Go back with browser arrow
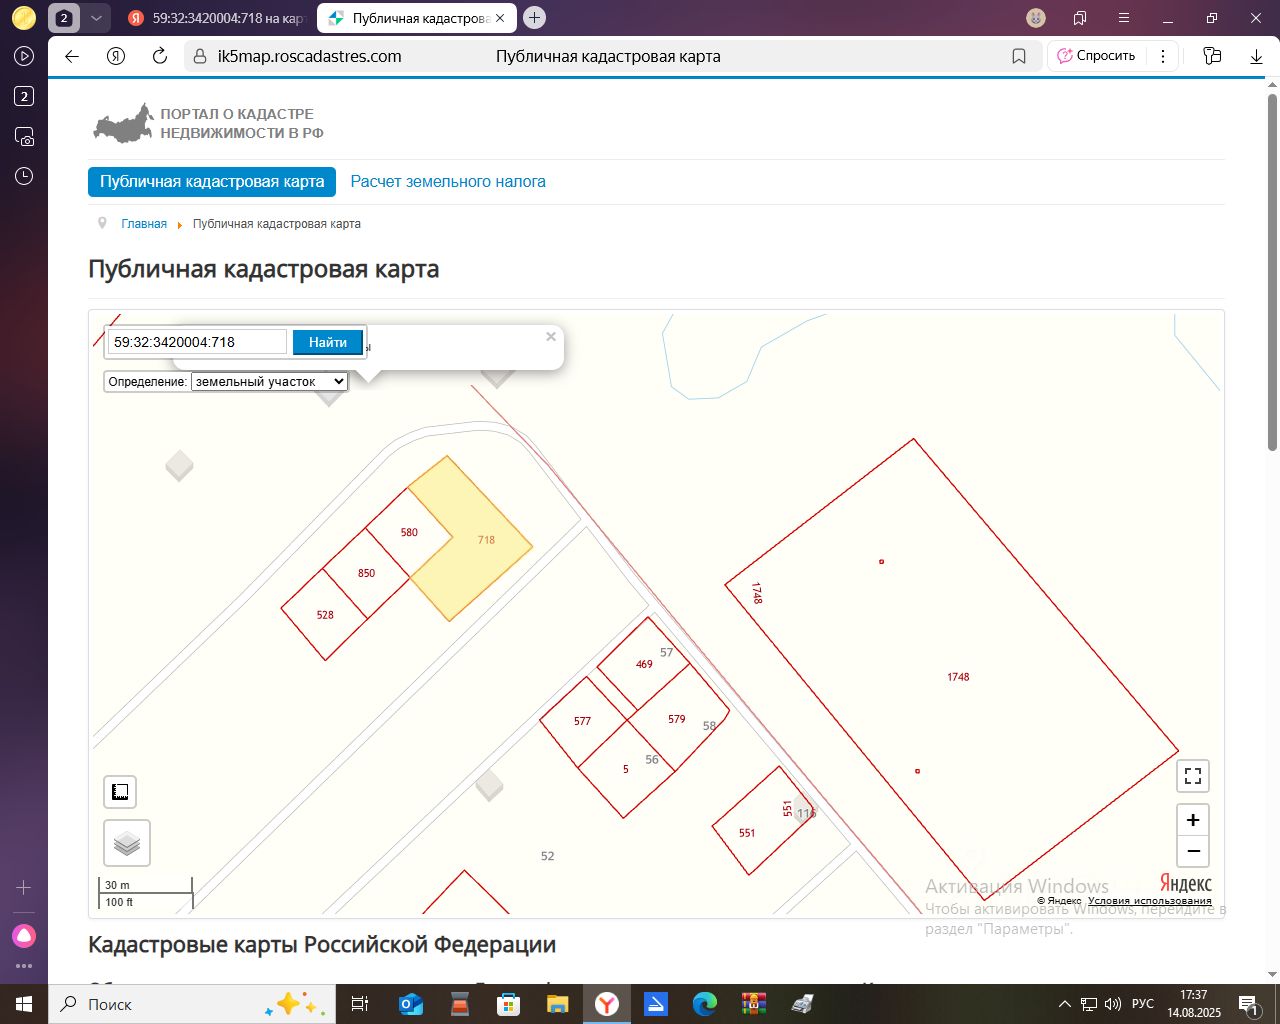The image size is (1280, 1024). pyautogui.click(x=72, y=57)
